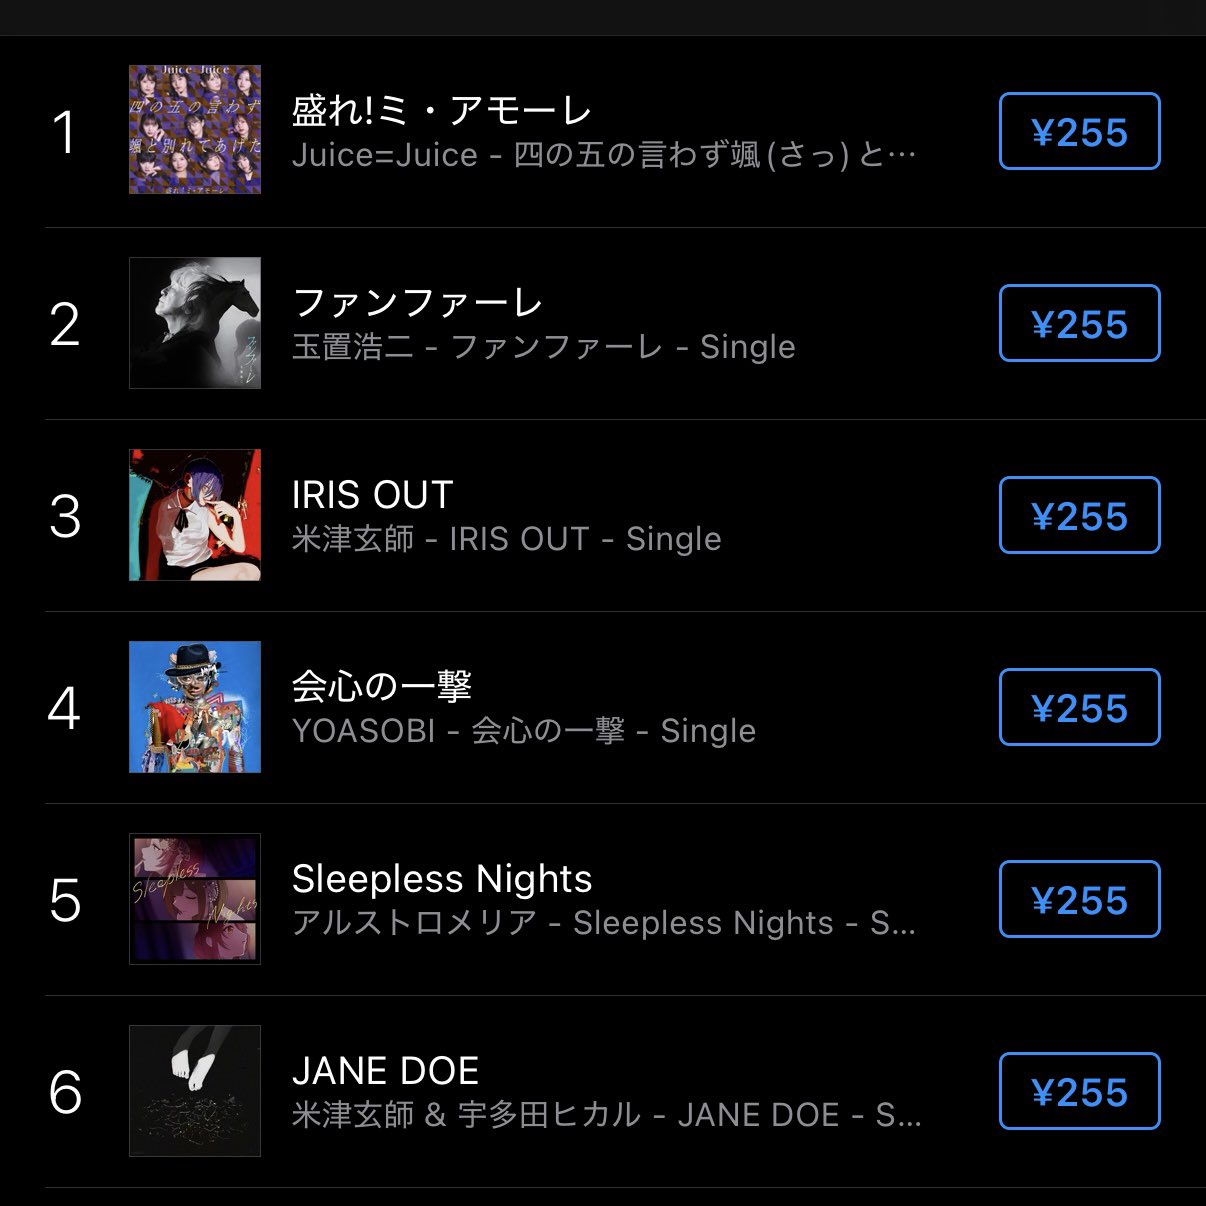Click the IRIS OUT track title
Screen dimensions: 1206x1206
point(372,495)
